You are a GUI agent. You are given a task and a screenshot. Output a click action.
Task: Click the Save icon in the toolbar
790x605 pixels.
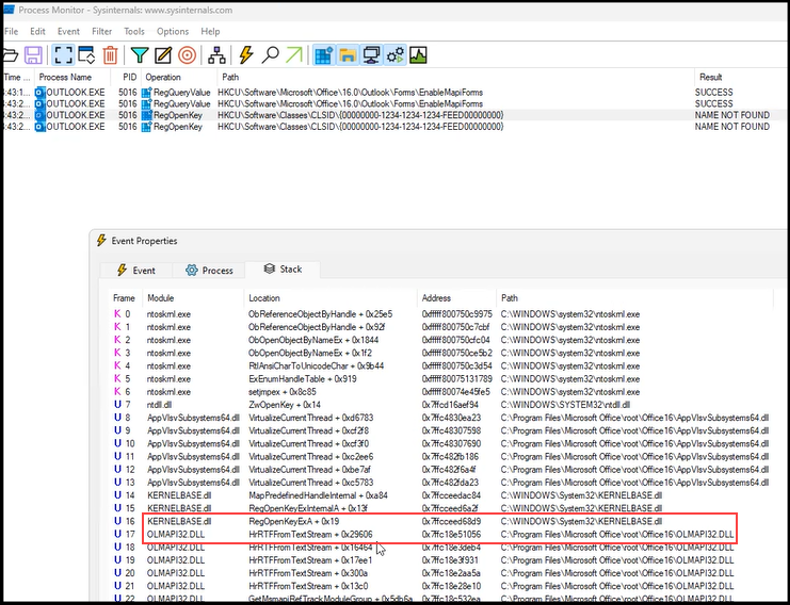(34, 54)
